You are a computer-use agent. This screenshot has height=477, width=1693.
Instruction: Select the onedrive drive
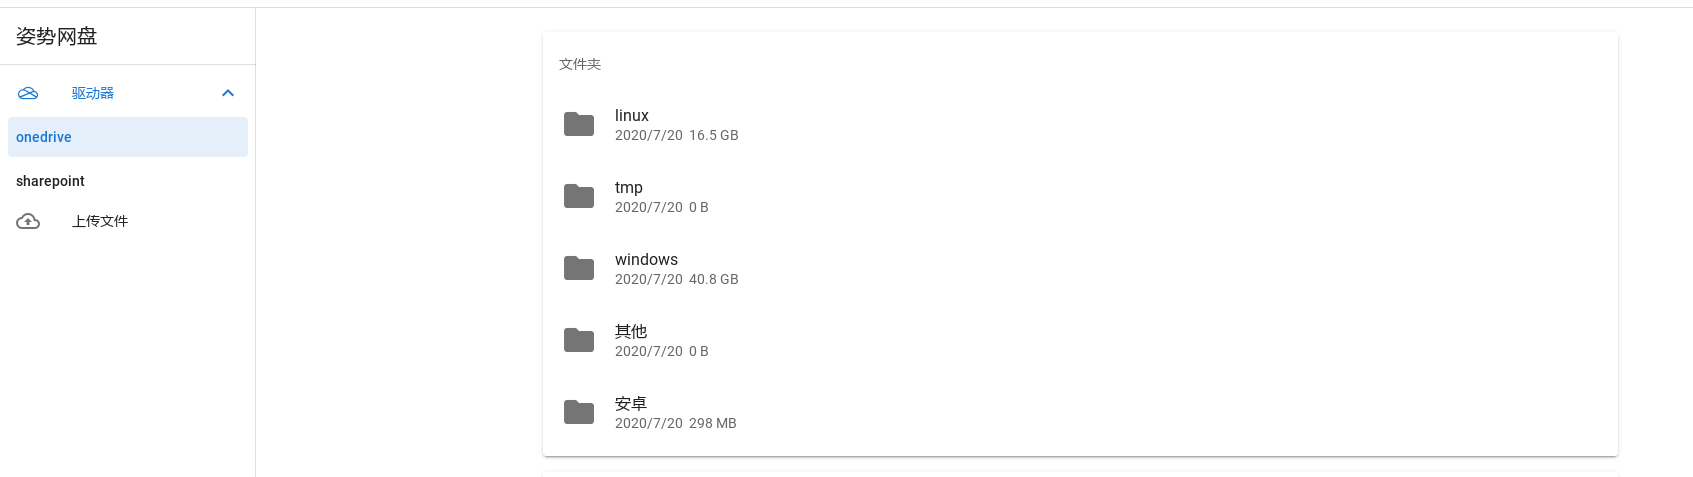(x=128, y=137)
